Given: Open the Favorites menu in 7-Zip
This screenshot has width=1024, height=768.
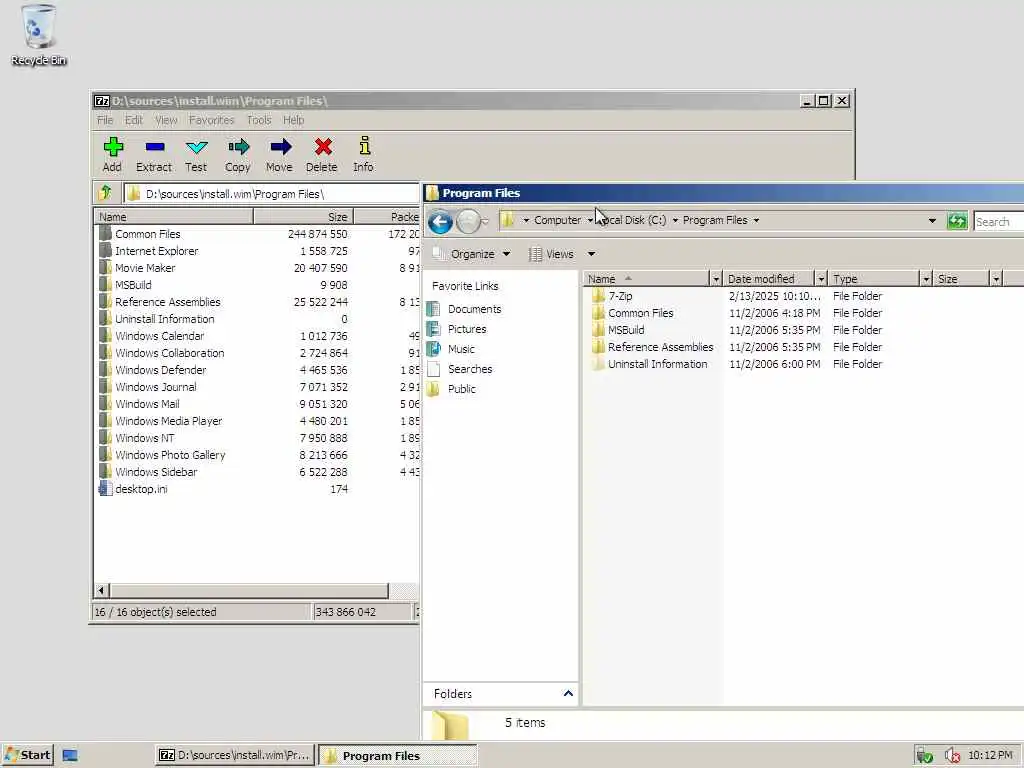Looking at the screenshot, I should 212,120.
